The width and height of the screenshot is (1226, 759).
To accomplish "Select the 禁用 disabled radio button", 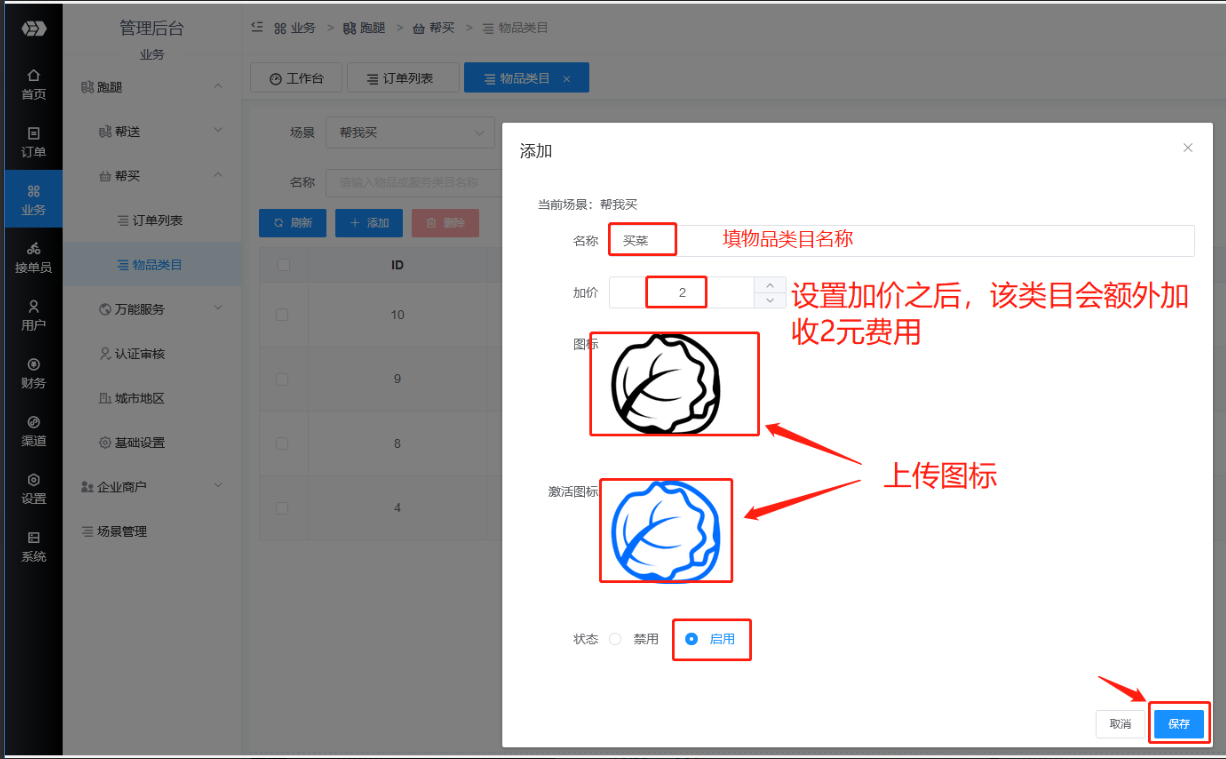I will [x=615, y=639].
